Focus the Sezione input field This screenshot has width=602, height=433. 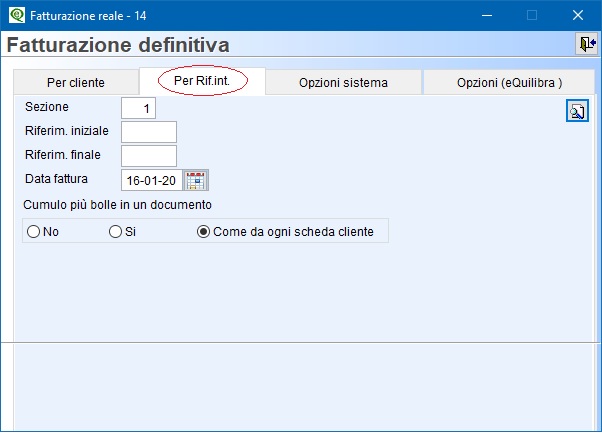[138, 108]
